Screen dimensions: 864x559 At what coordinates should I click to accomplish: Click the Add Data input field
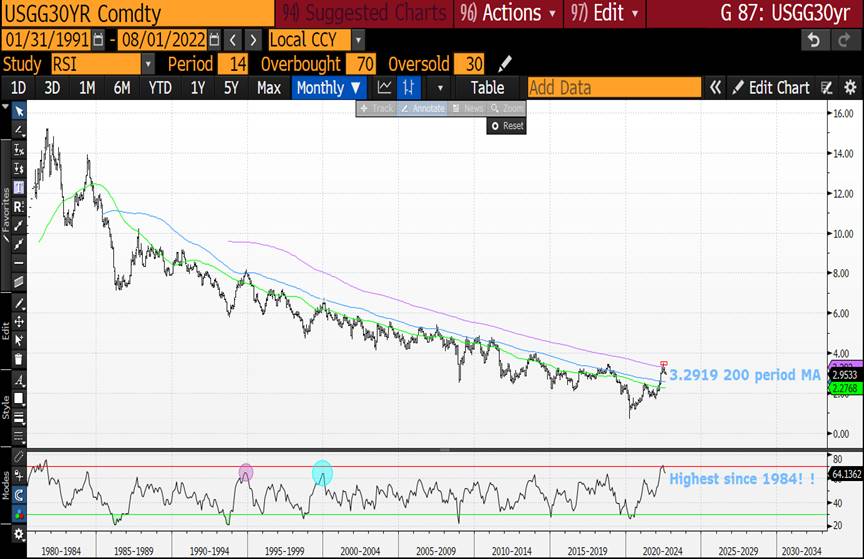click(x=614, y=87)
